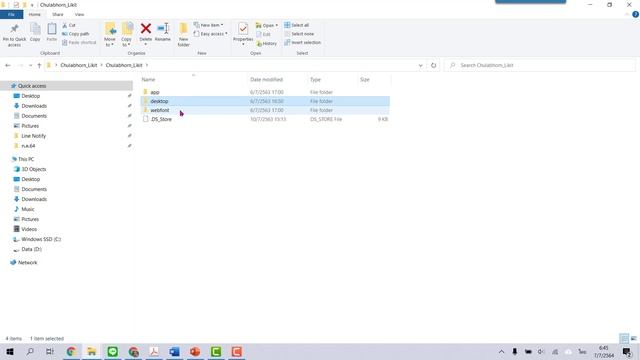
Task: Open the recent locations dropdown arrow
Action: coord(30,65)
